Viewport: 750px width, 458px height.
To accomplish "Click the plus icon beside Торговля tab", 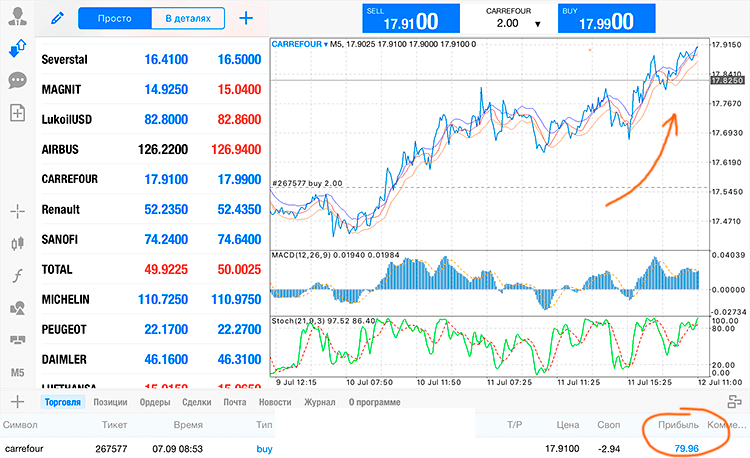I will [x=18, y=402].
